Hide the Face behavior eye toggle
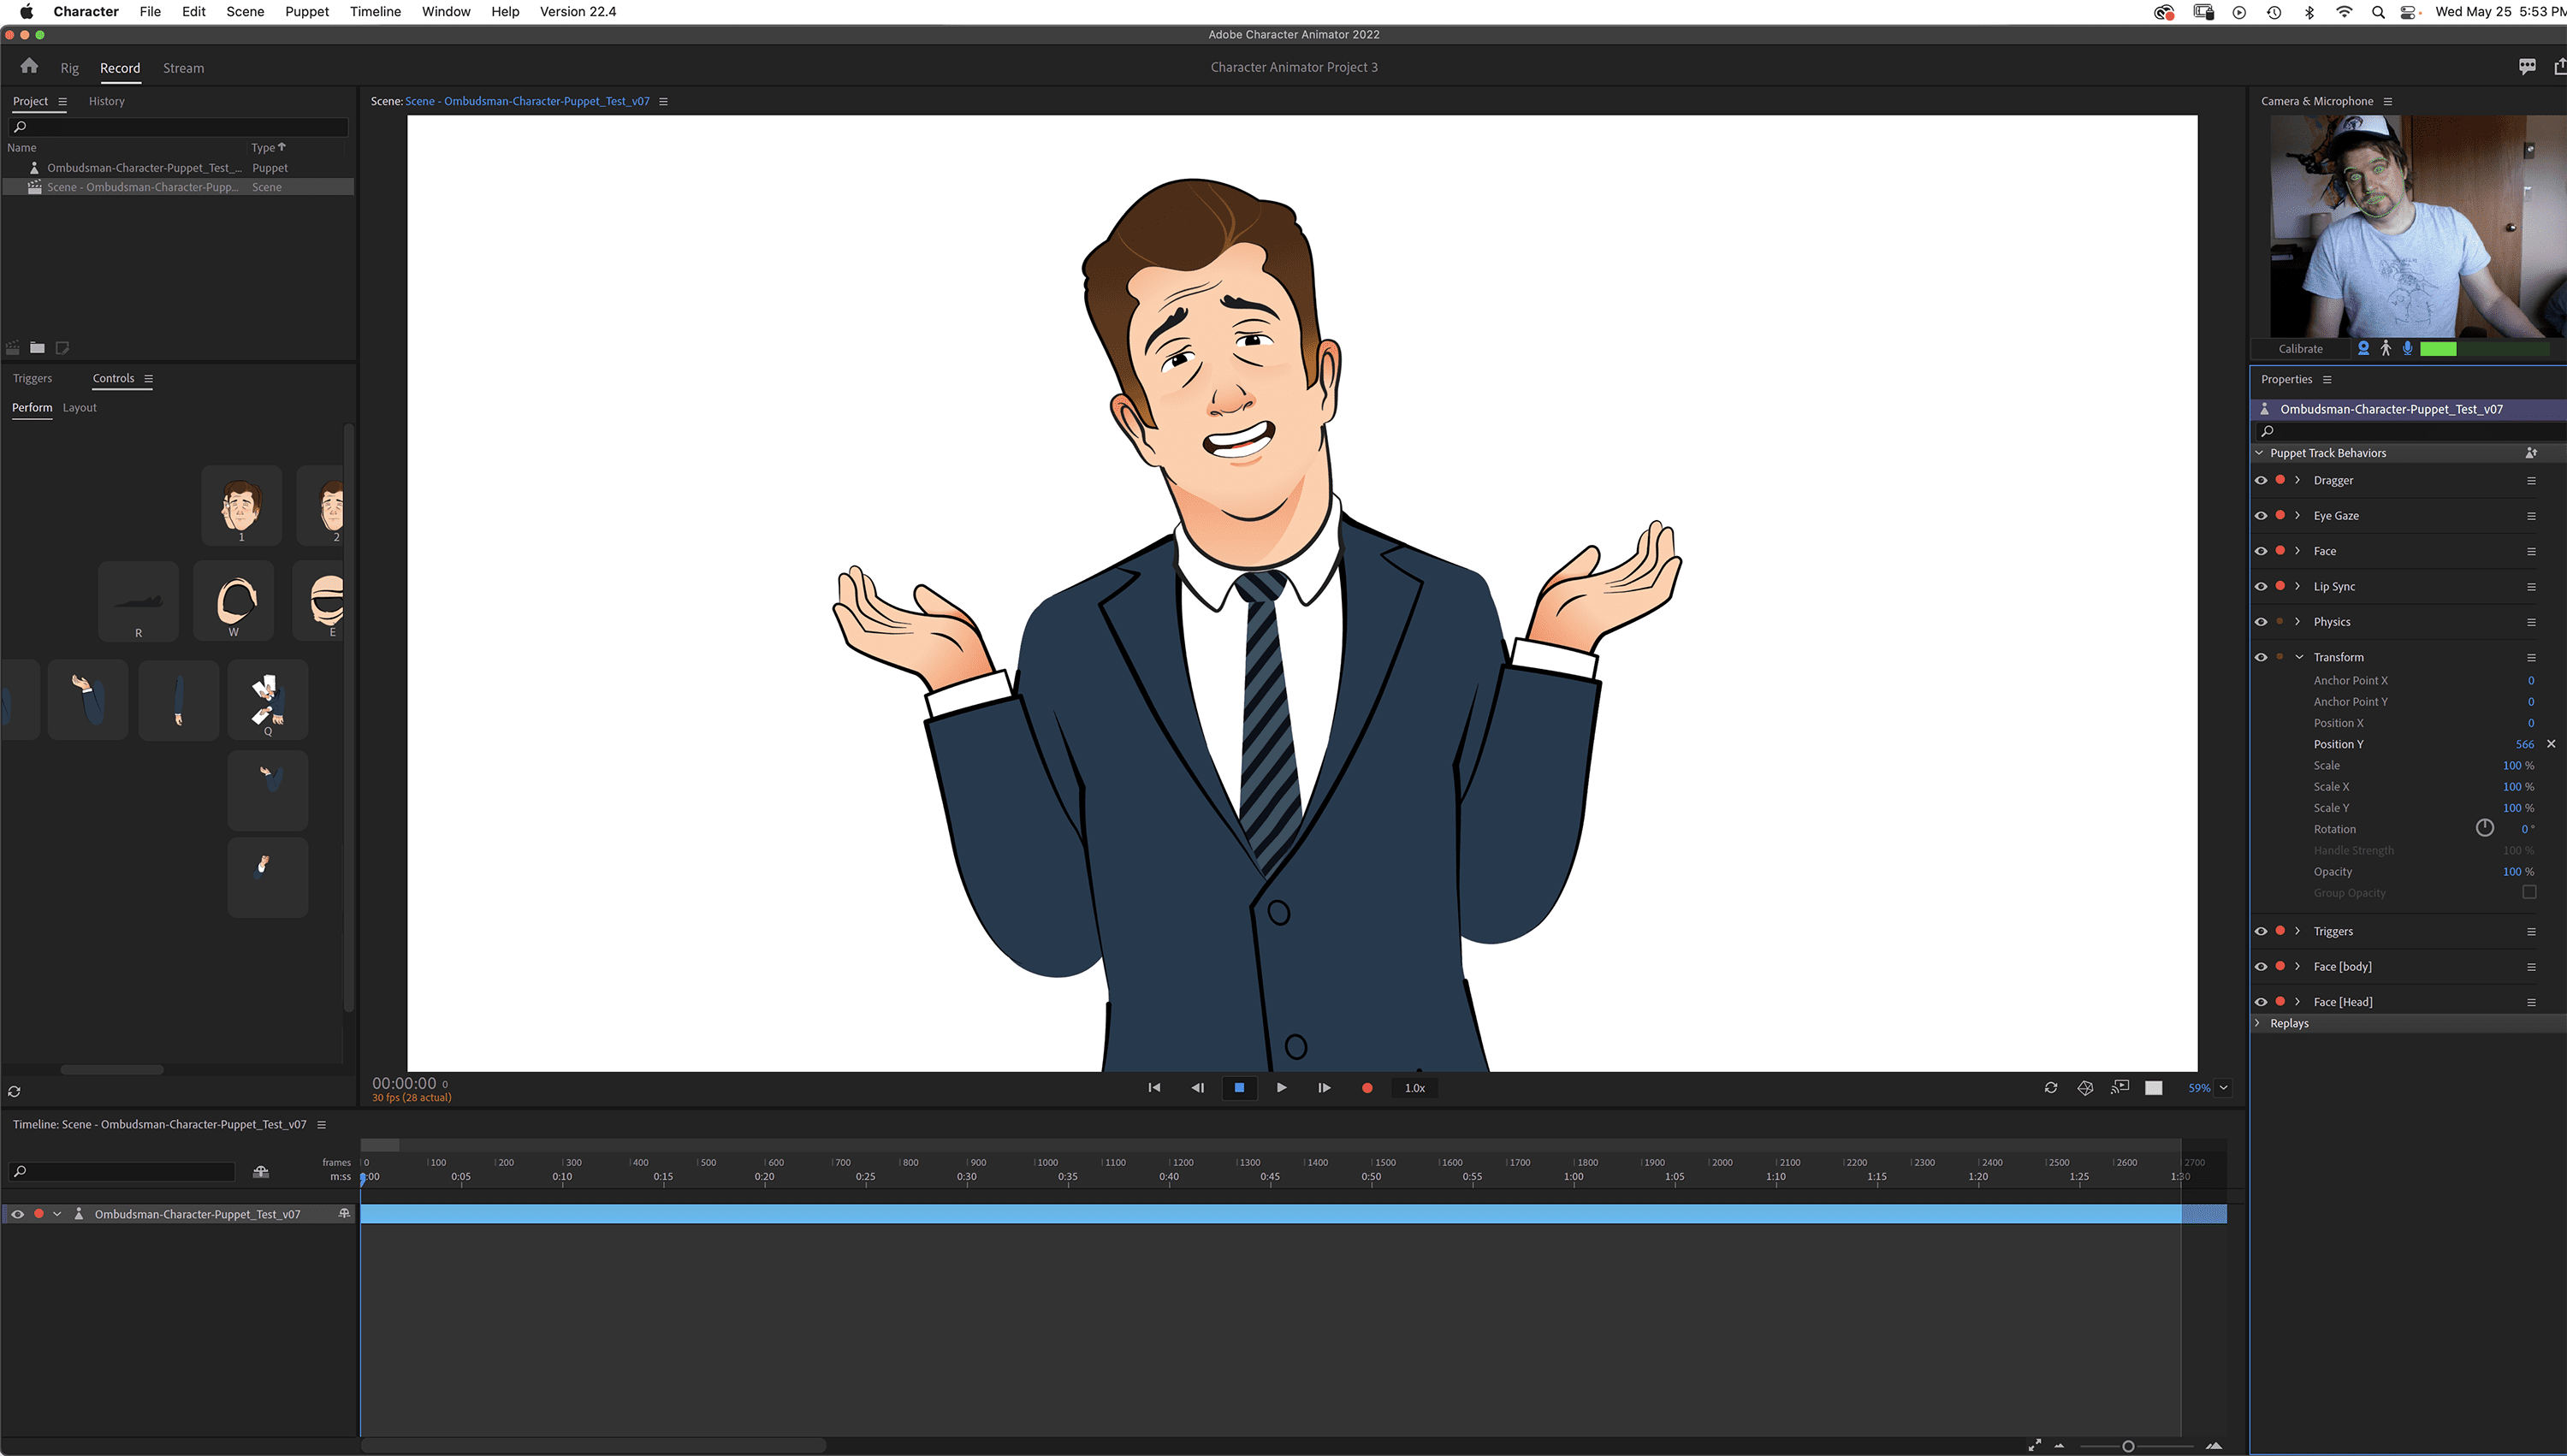The width and height of the screenshot is (2567, 1456). click(x=2260, y=551)
